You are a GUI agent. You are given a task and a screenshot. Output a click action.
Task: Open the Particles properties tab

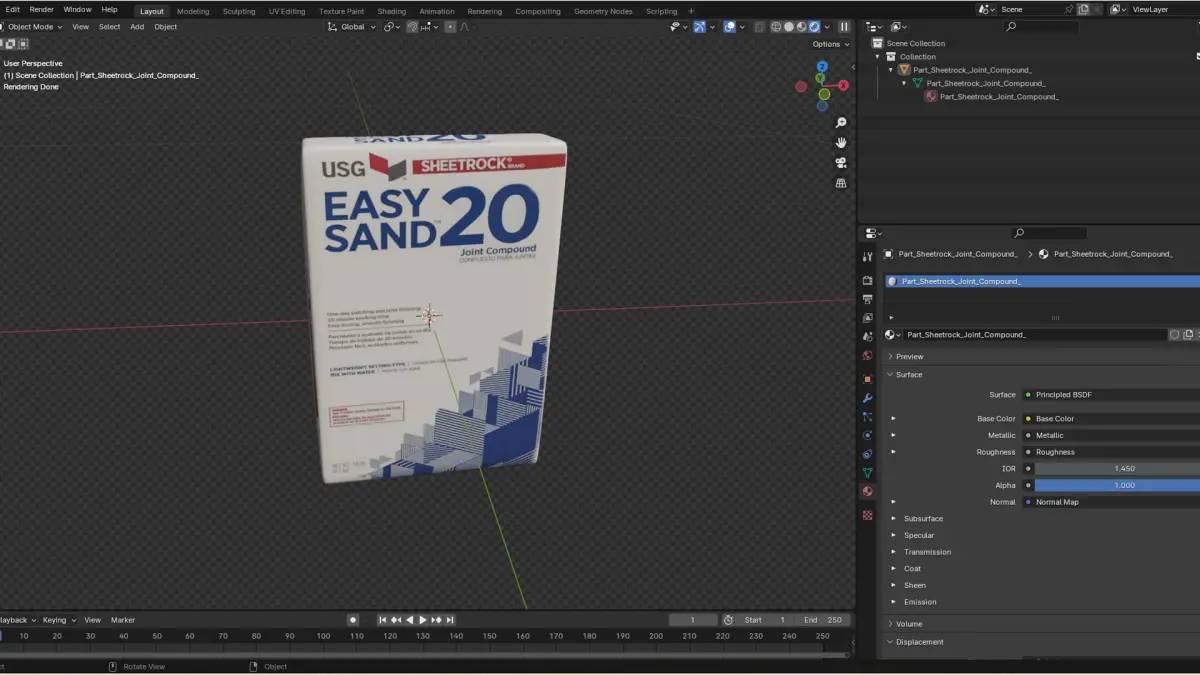(x=867, y=417)
